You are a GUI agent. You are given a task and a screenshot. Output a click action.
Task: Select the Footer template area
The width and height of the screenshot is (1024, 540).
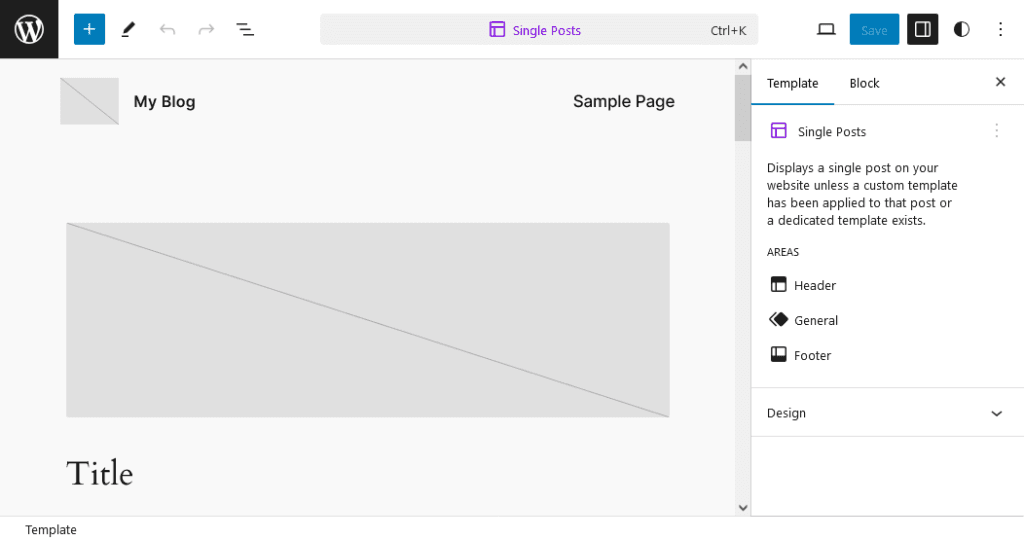click(x=801, y=355)
